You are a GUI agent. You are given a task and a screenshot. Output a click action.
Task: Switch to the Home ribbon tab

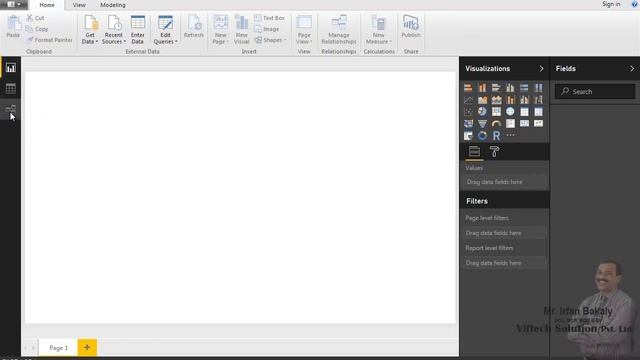pyautogui.click(x=47, y=5)
